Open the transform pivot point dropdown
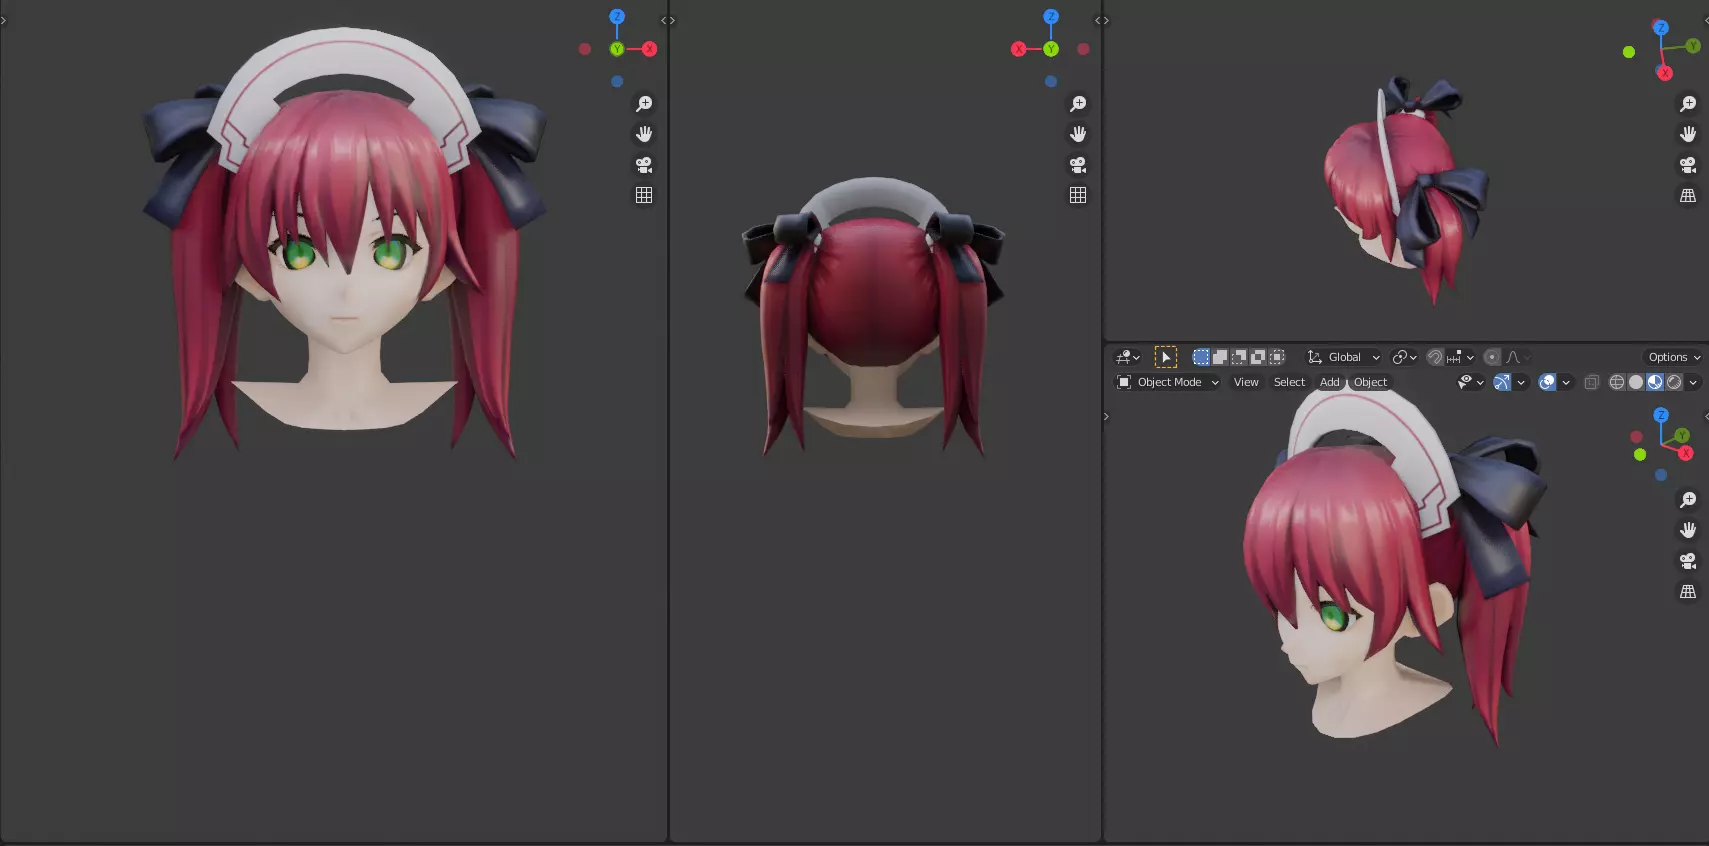The width and height of the screenshot is (1709, 846). tap(1404, 357)
